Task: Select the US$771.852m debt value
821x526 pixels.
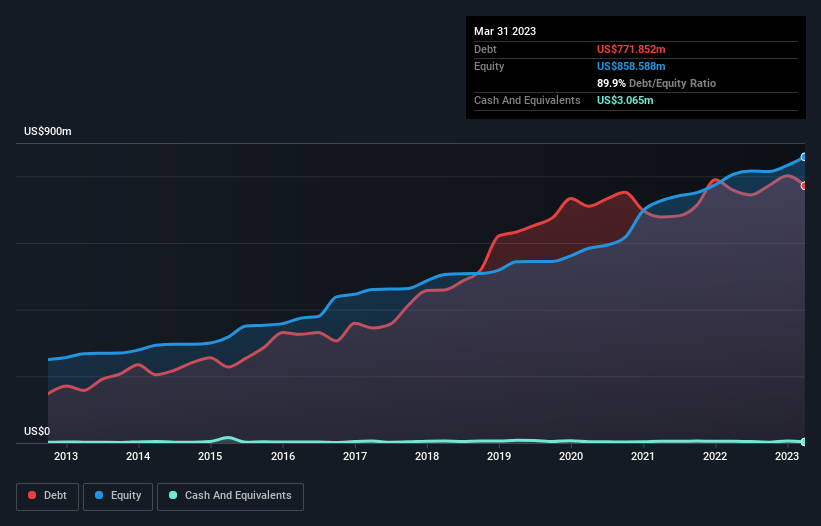Action: click(x=631, y=49)
